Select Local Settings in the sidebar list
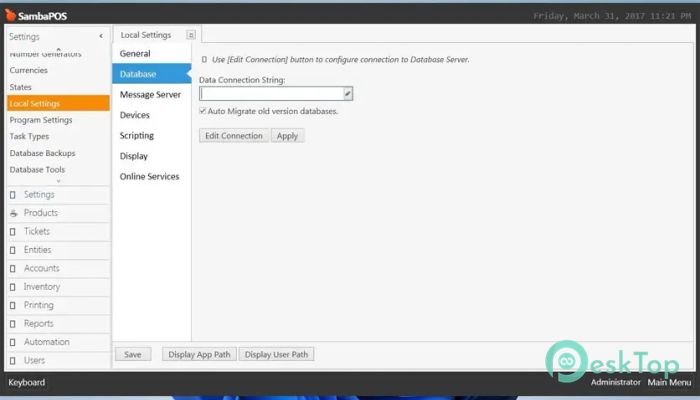Screen dimensions: 700x400 click(58, 103)
